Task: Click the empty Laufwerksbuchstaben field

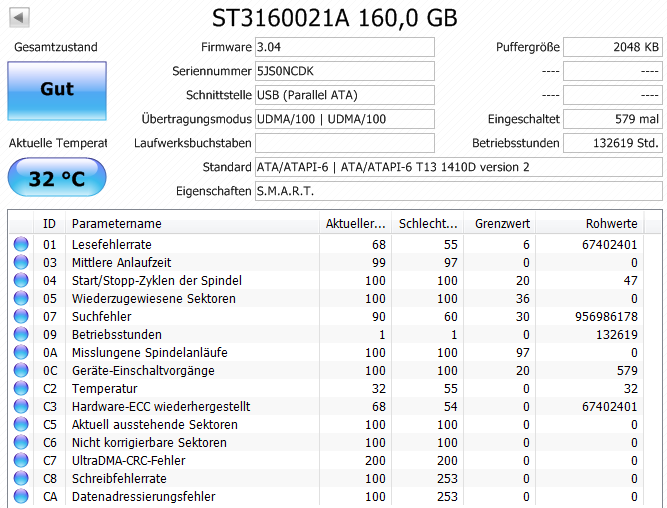Action: pos(345,143)
